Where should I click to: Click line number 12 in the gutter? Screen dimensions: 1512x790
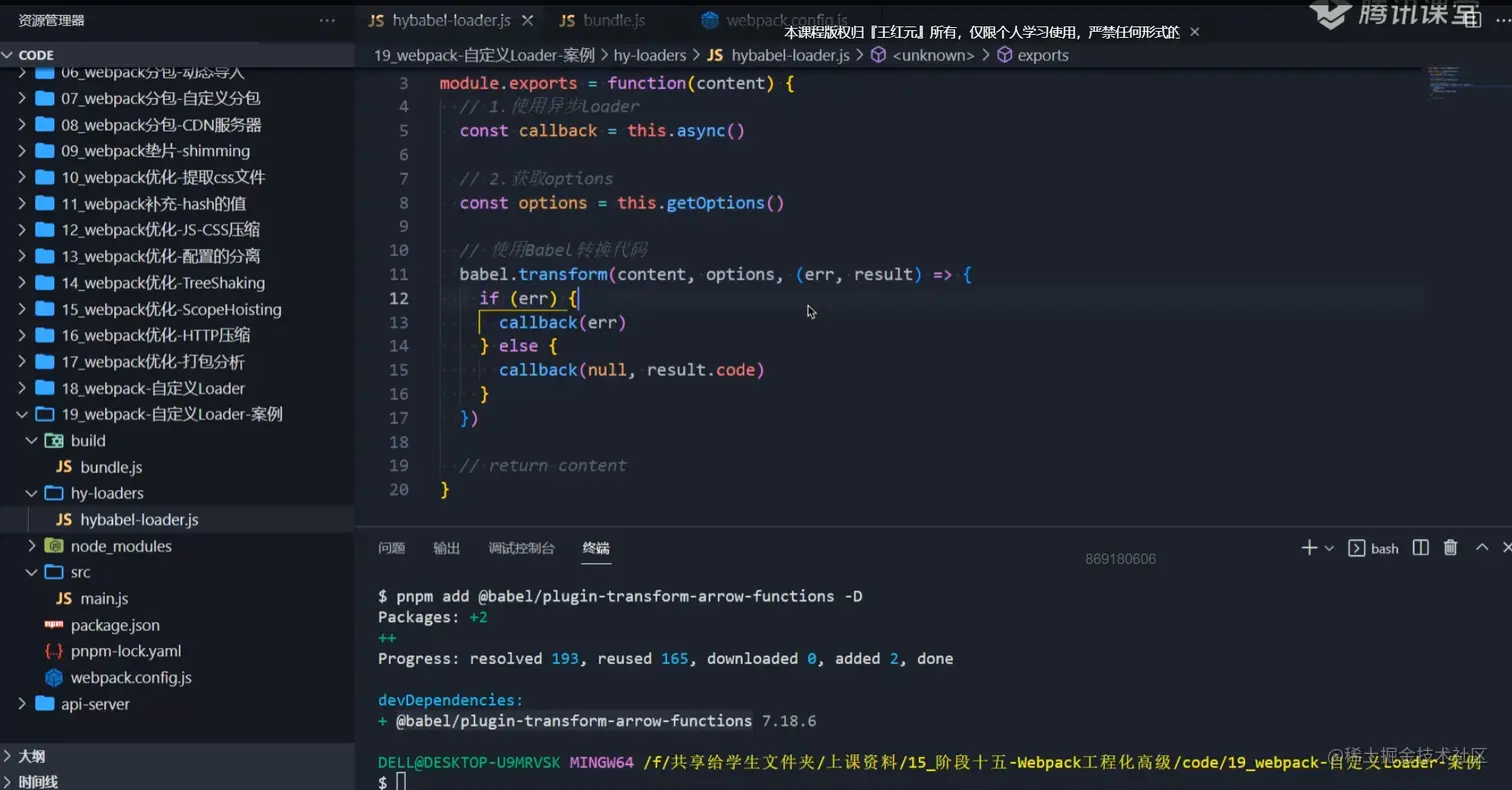click(x=398, y=298)
